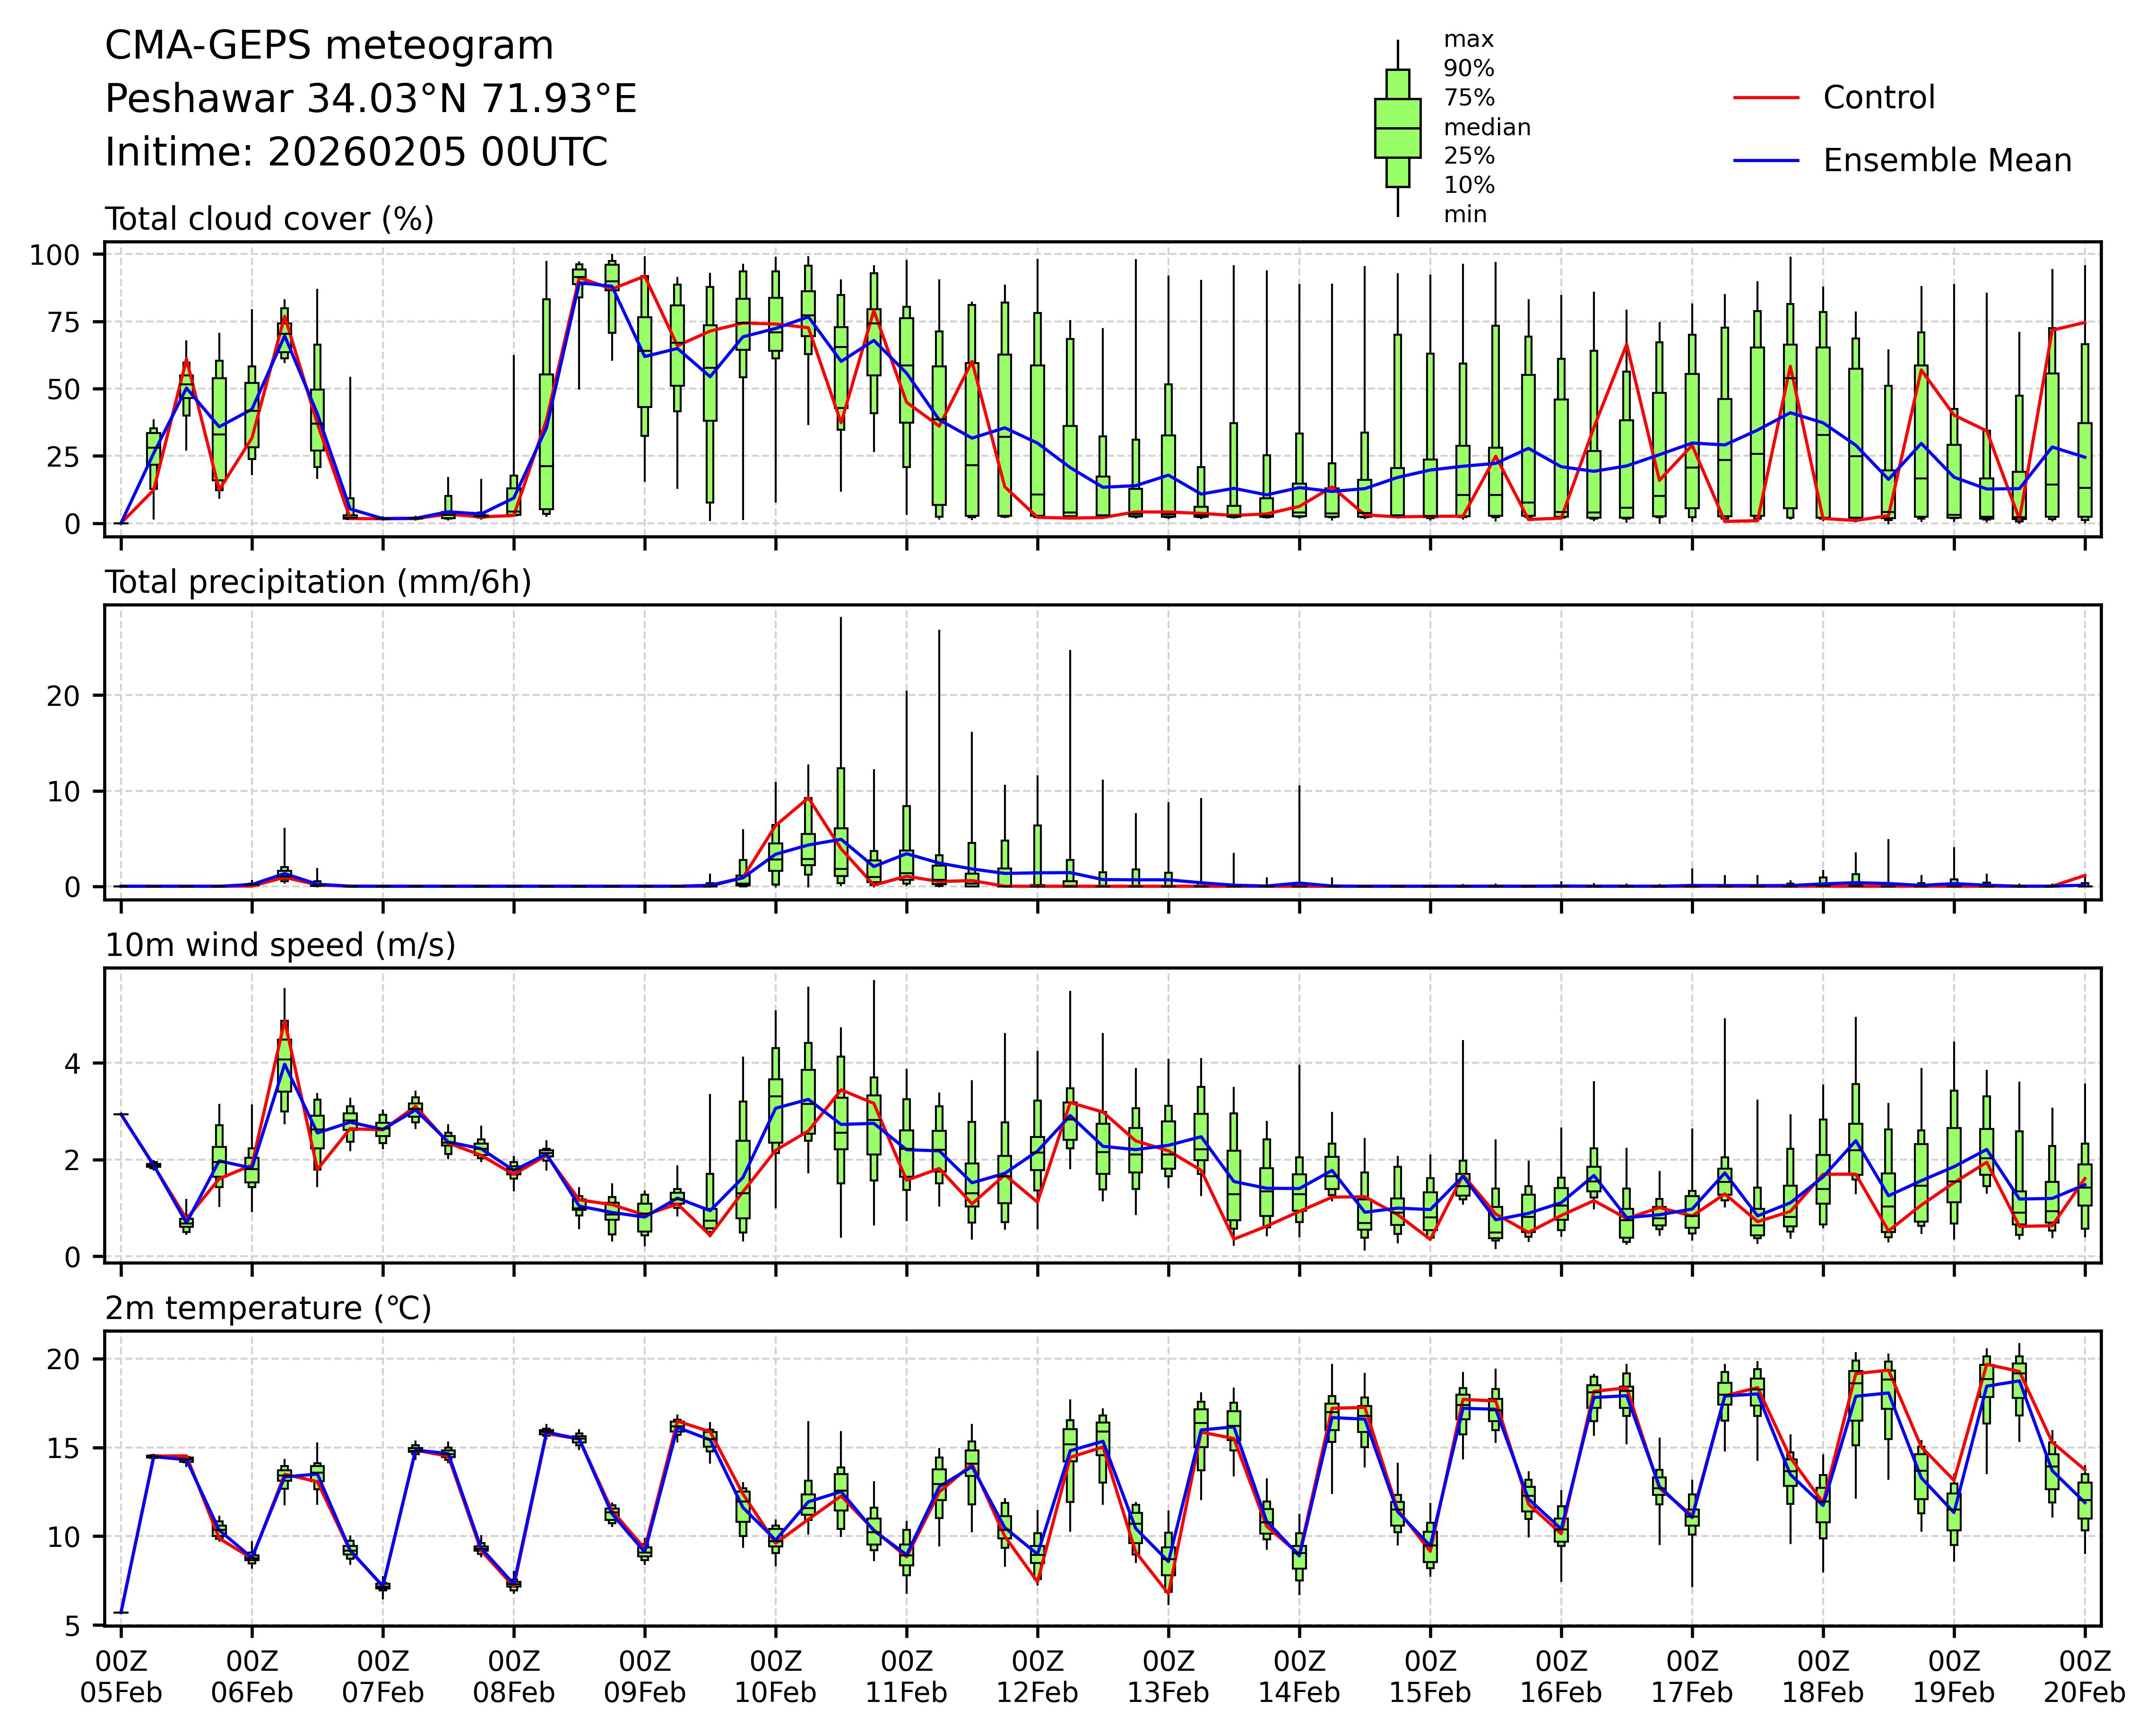Image resolution: width=2155 pixels, height=1736 pixels.
Task: Click the '100' tick on cloud cover axis
Action: coord(54,255)
